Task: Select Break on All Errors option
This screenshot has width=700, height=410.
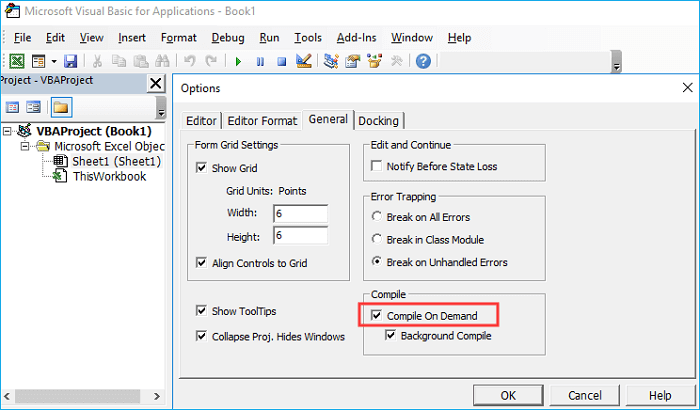Action: point(377,217)
